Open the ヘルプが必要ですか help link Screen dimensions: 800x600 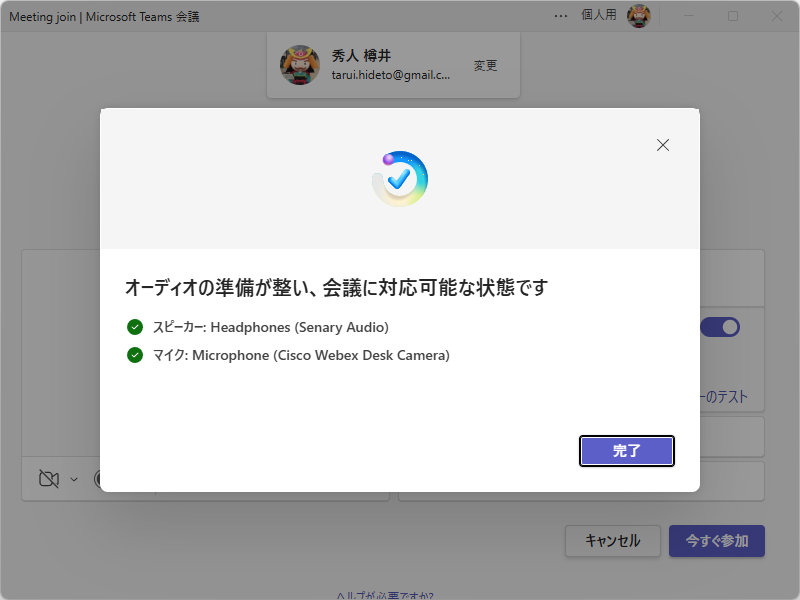coord(385,595)
